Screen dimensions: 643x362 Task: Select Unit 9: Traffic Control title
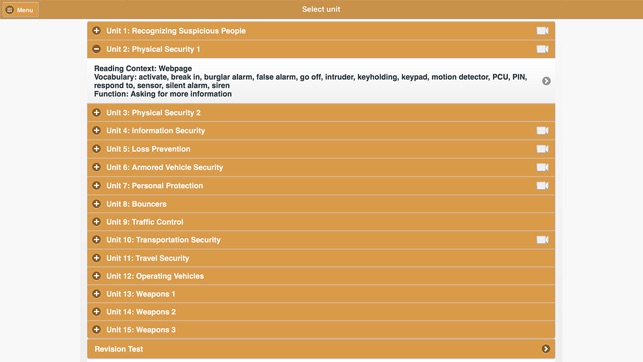tap(145, 222)
